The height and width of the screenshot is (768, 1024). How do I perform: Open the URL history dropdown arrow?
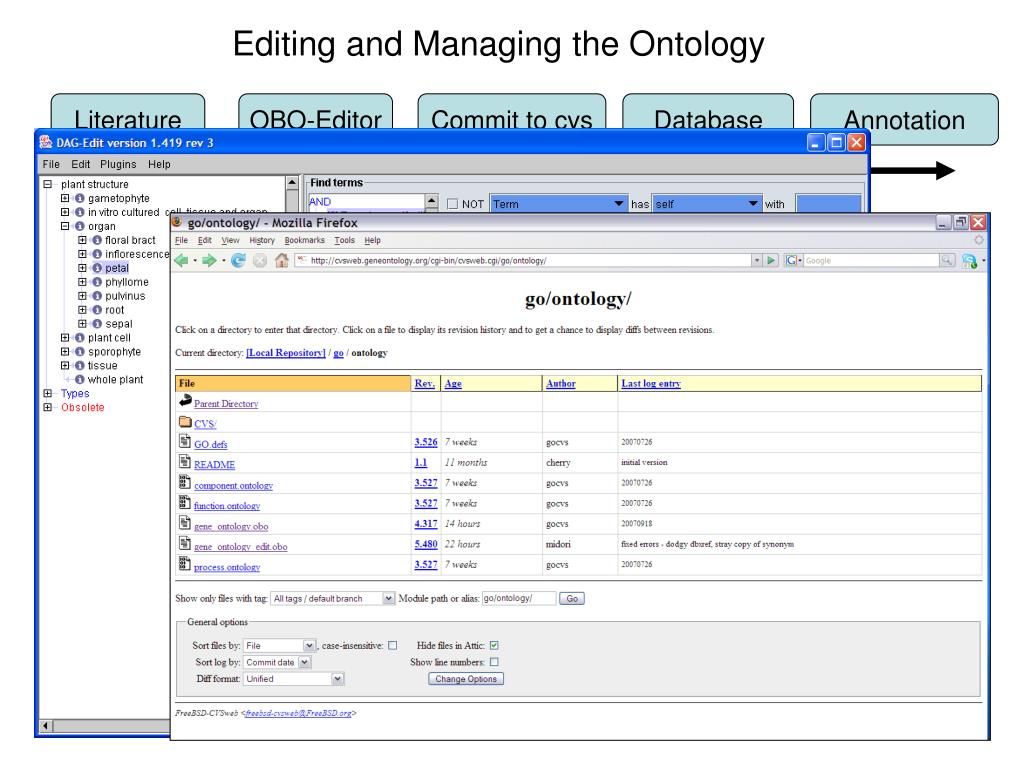[x=757, y=260]
